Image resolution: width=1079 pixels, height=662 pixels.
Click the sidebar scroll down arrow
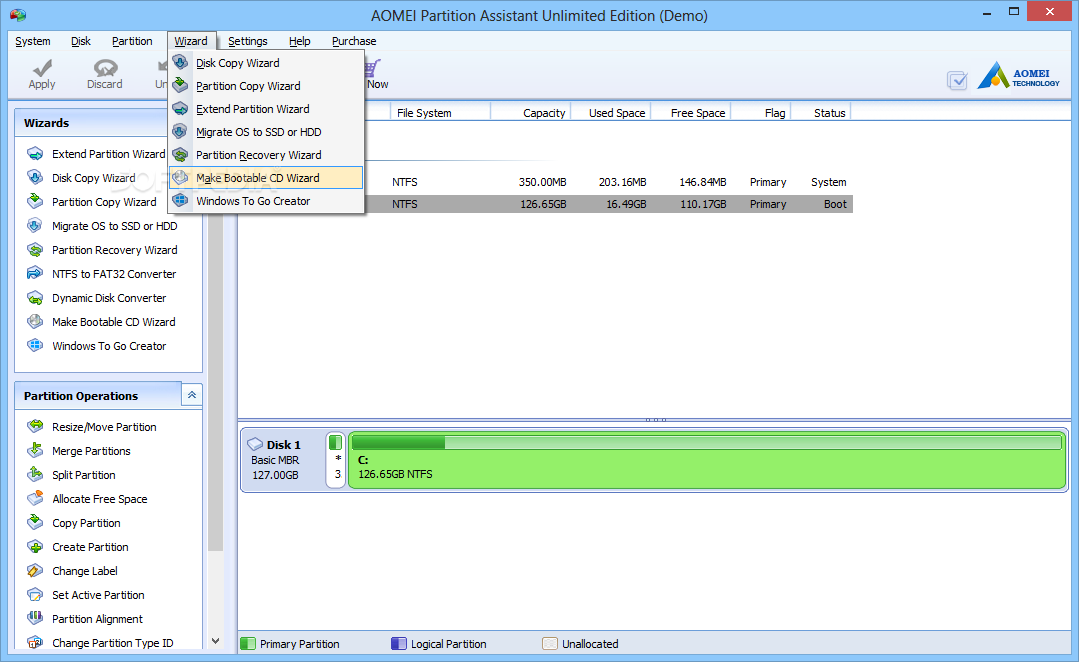click(x=215, y=641)
